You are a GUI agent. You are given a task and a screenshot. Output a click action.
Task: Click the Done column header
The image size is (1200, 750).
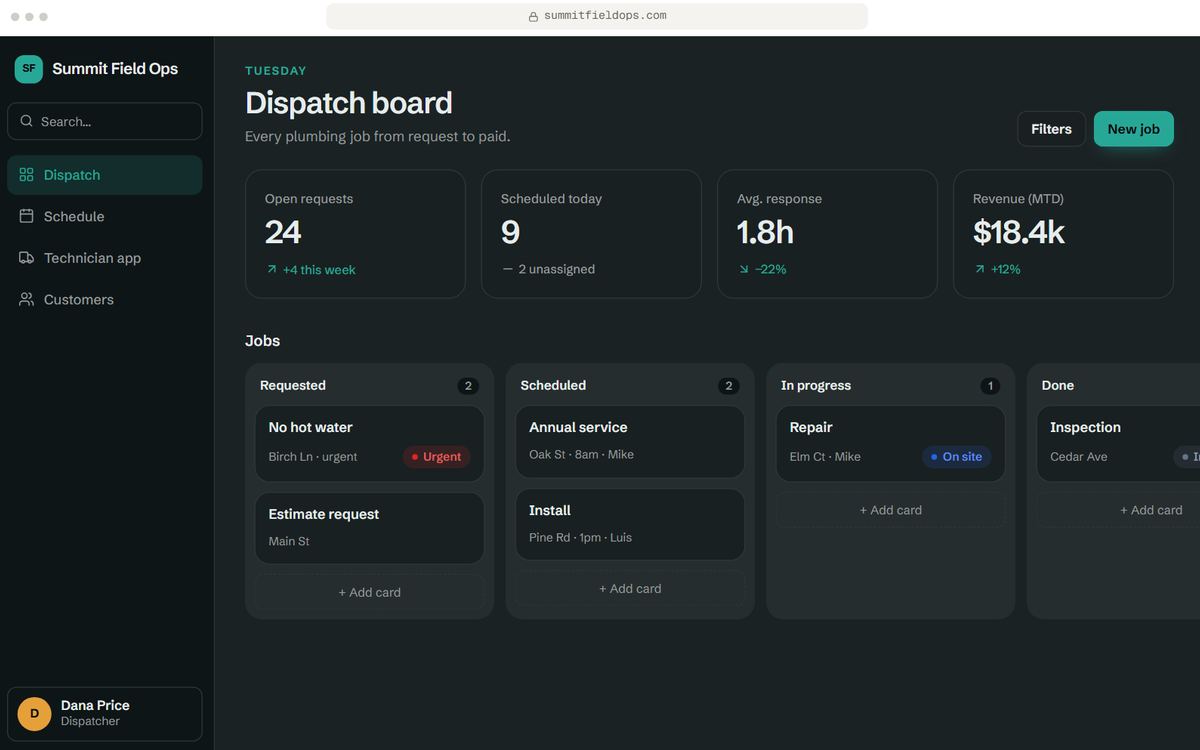pos(1058,385)
